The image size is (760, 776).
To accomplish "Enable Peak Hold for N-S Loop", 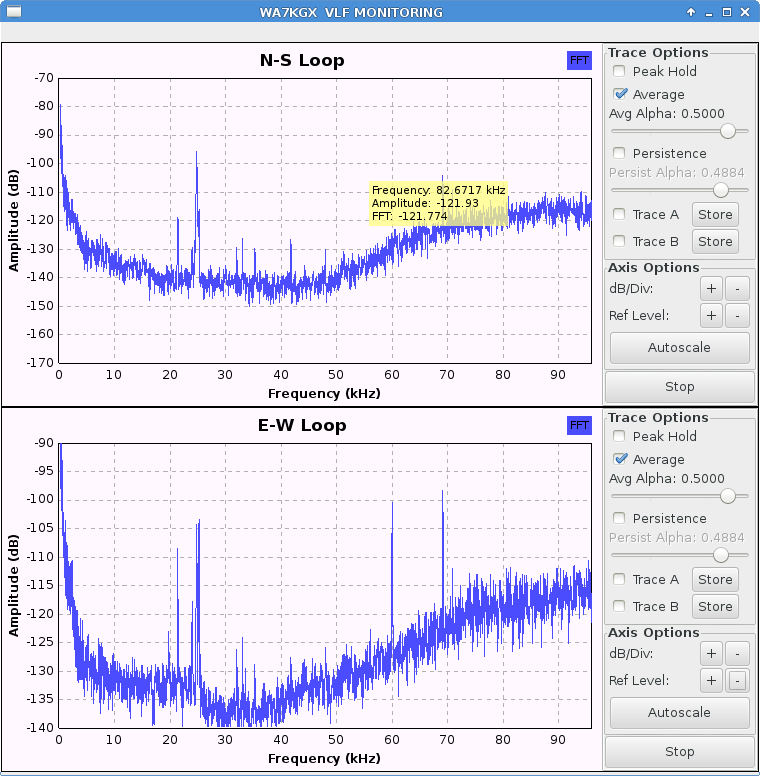I will pyautogui.click(x=620, y=72).
